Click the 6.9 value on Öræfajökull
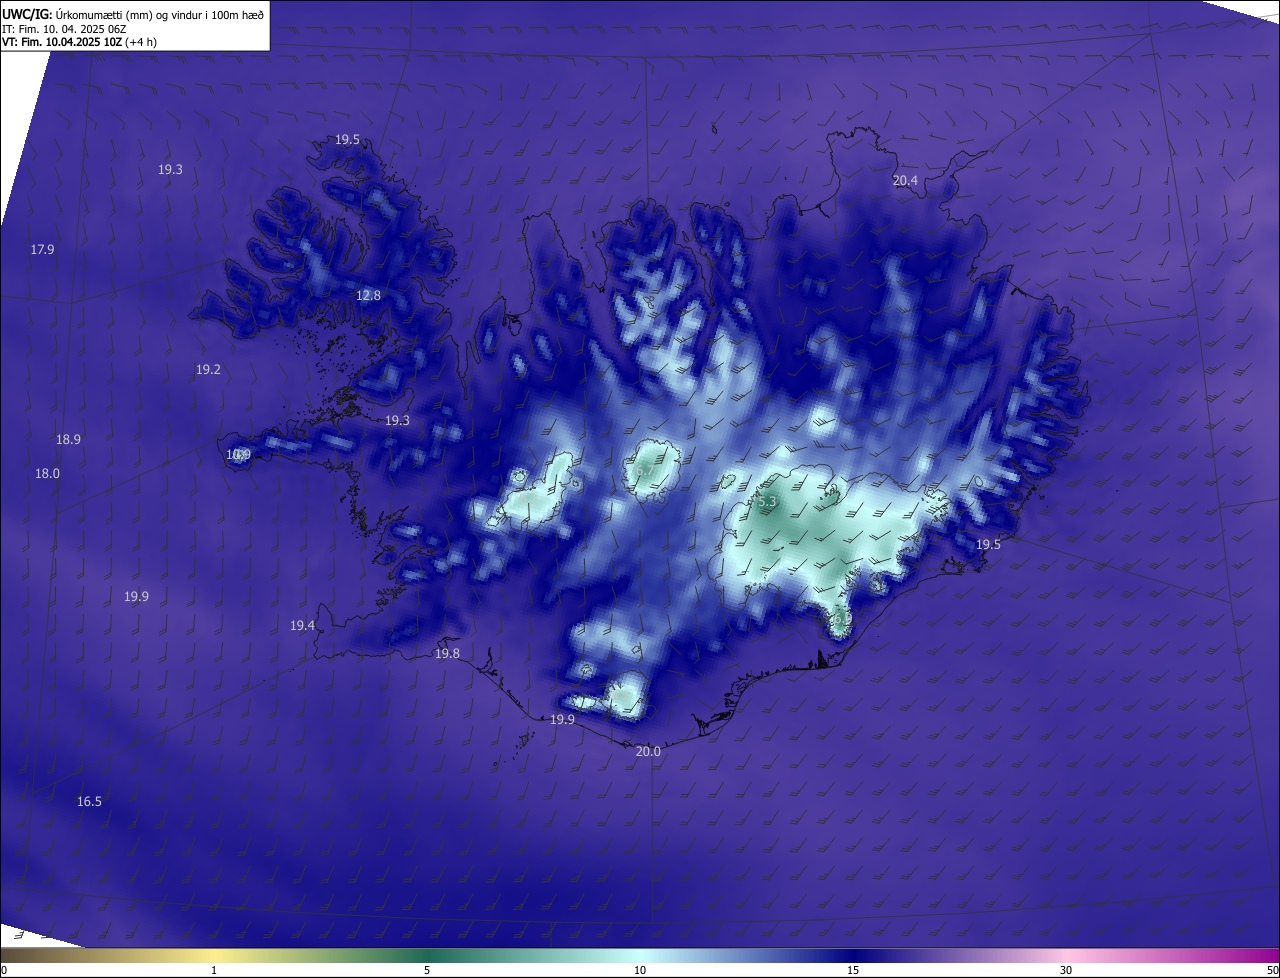This screenshot has width=1280, height=978. (x=841, y=619)
